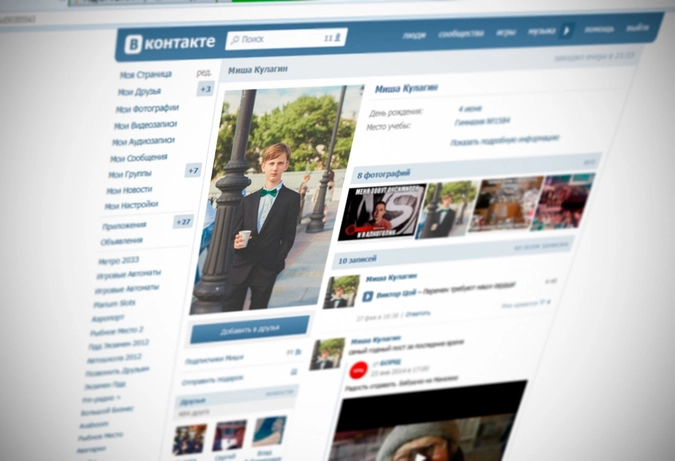Click the school link Гимназия №1584
The height and width of the screenshot is (461, 675).
(x=482, y=122)
